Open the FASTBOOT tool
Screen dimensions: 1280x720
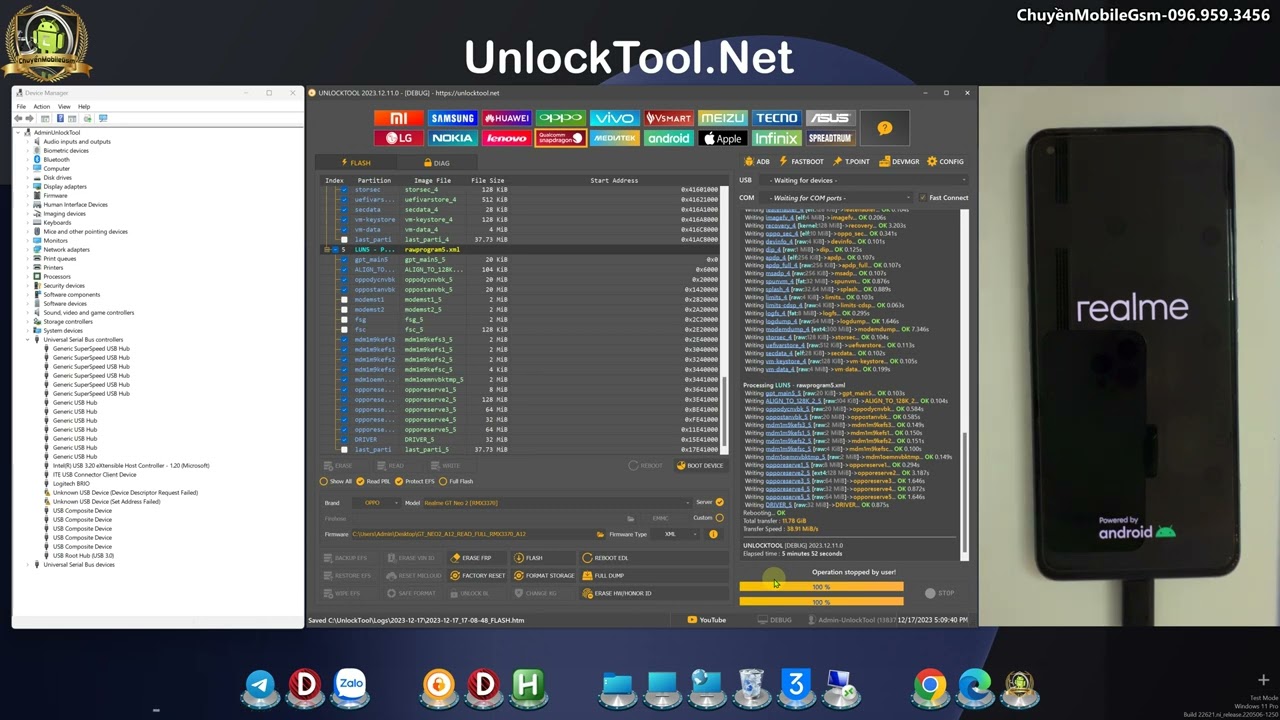coord(800,161)
